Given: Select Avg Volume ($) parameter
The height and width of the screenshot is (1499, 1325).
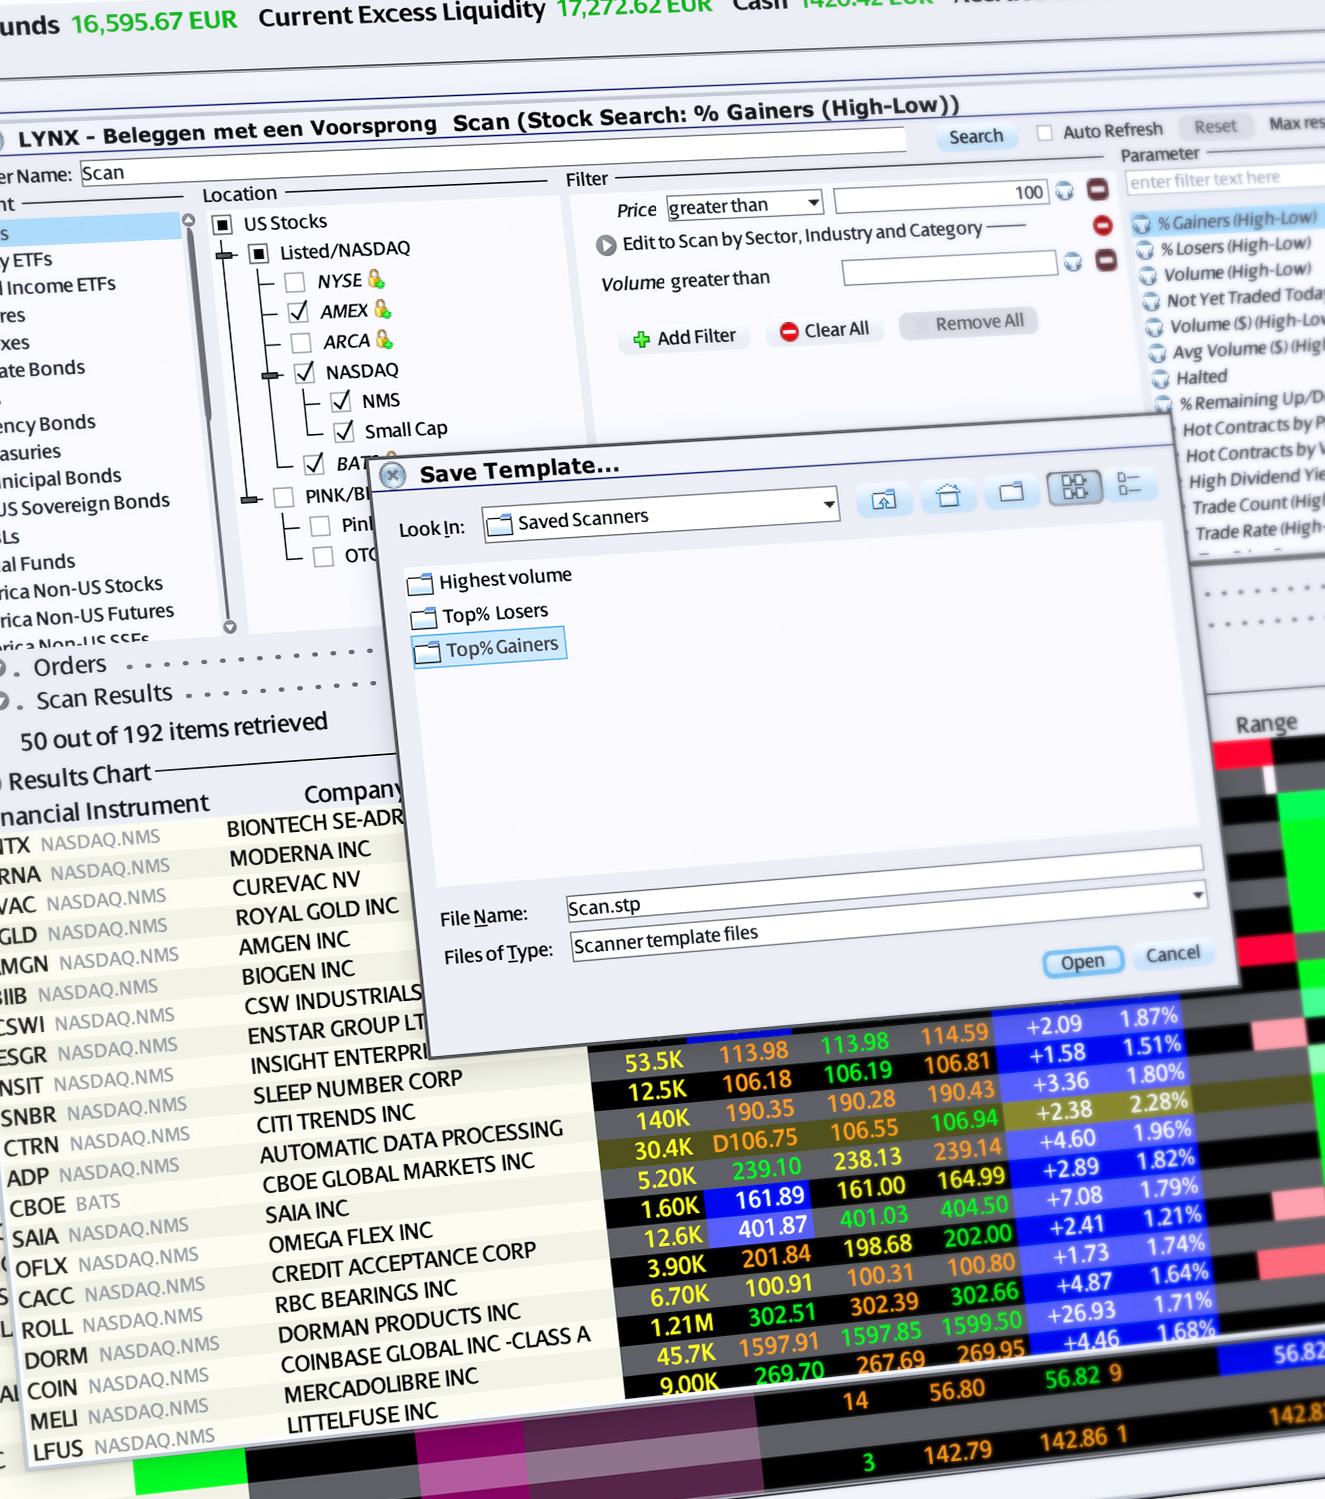Looking at the screenshot, I should pyautogui.click(x=1247, y=349).
